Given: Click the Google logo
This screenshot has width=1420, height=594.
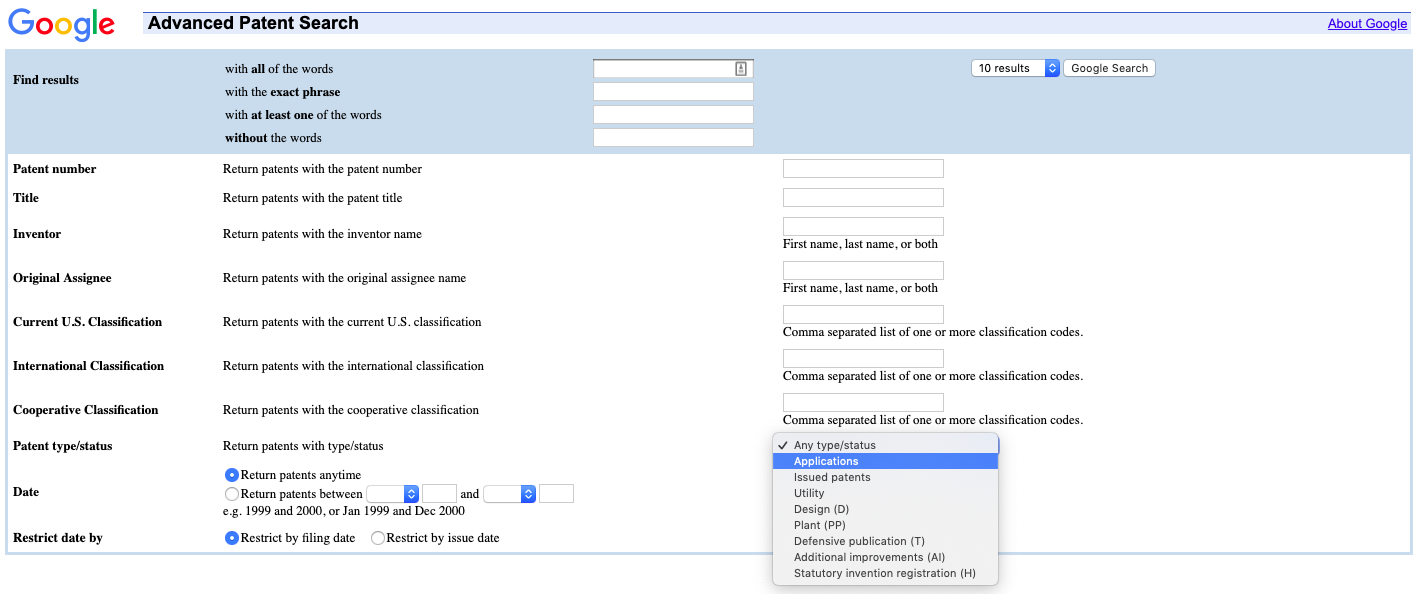Looking at the screenshot, I should [x=61, y=23].
